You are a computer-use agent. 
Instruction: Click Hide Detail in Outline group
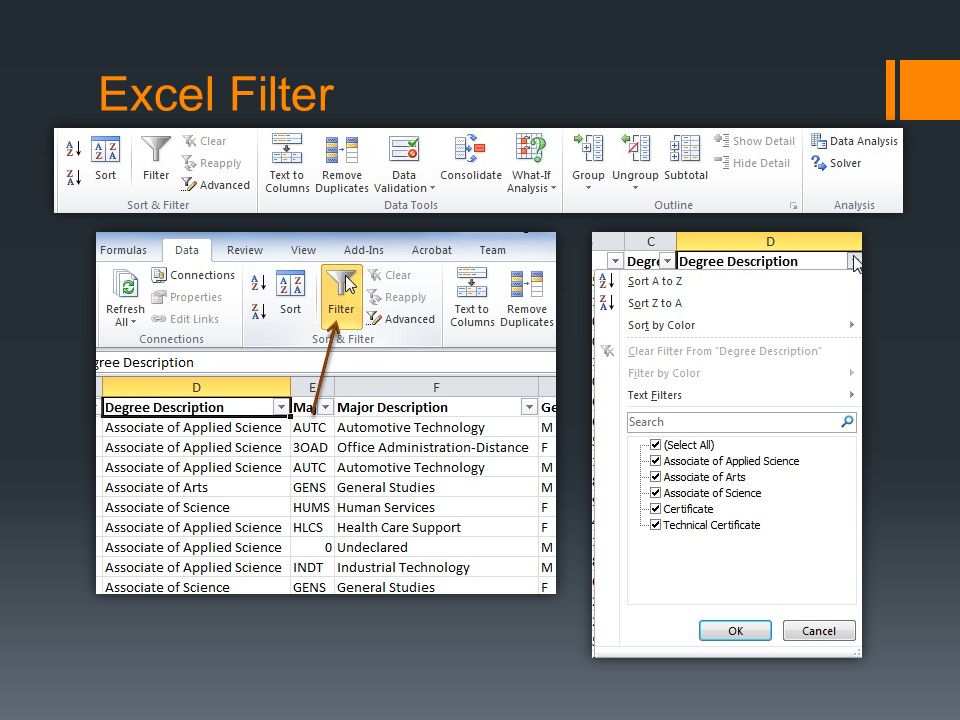coord(752,163)
